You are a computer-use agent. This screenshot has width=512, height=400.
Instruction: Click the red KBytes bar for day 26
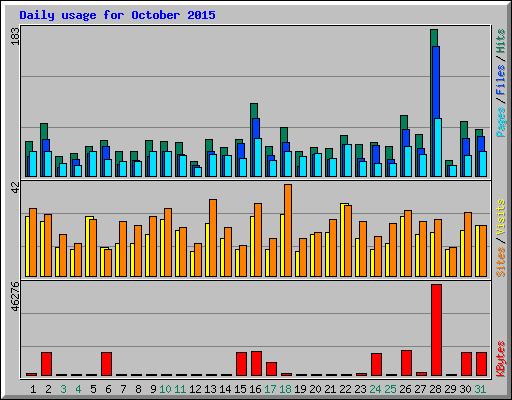tap(406, 363)
